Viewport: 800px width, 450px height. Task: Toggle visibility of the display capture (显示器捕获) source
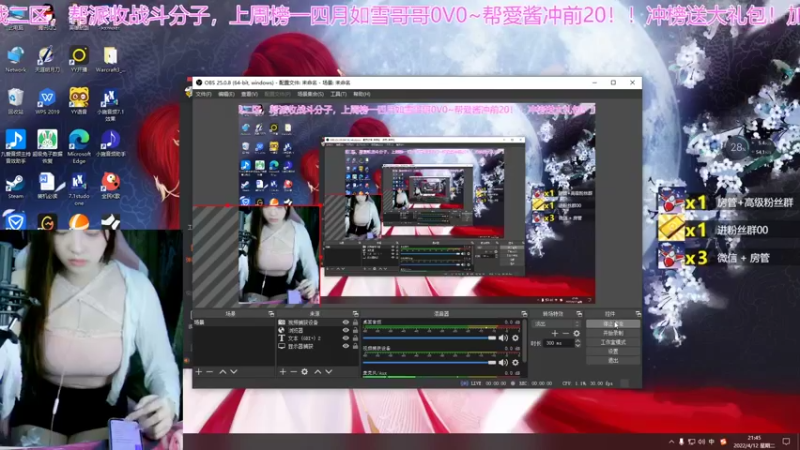[x=346, y=346]
